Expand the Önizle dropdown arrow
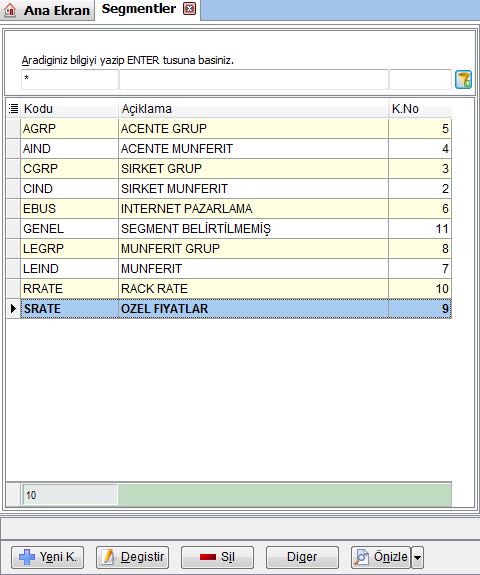The height and width of the screenshot is (575, 480). click(x=417, y=557)
